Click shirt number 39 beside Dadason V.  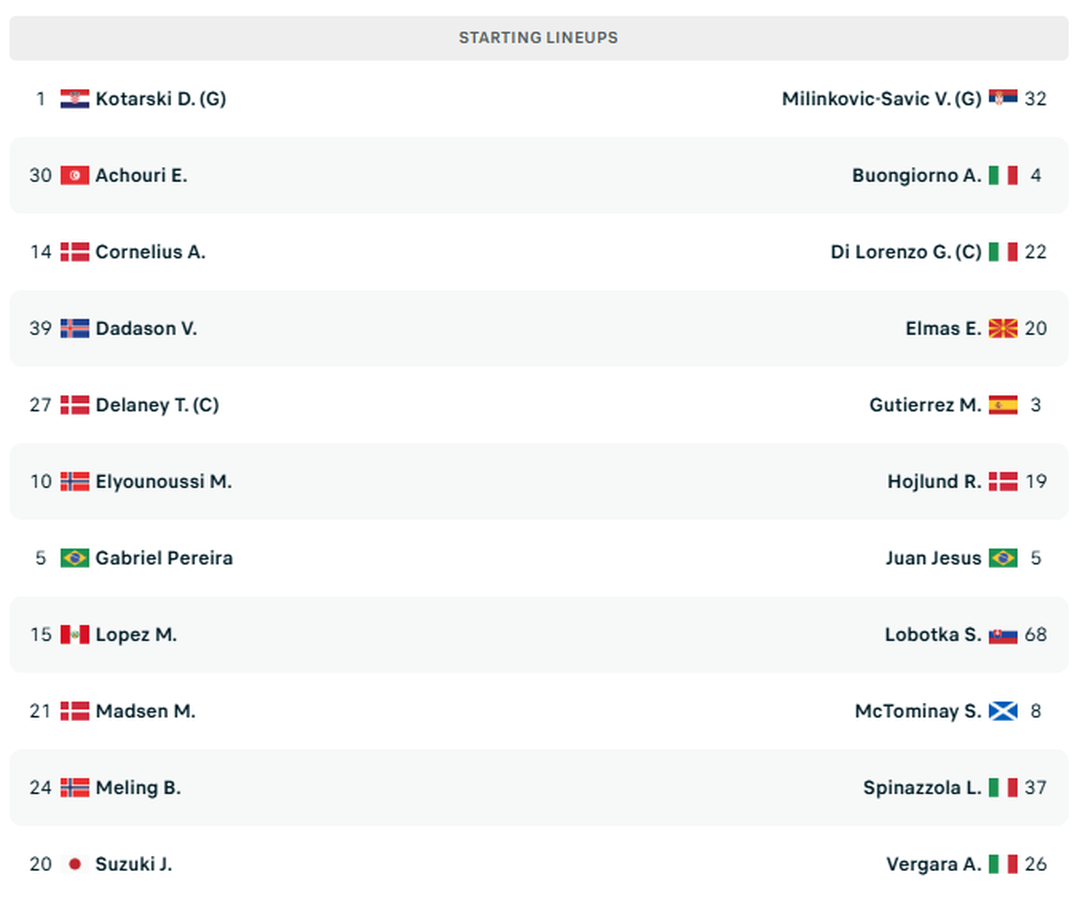pos(40,328)
